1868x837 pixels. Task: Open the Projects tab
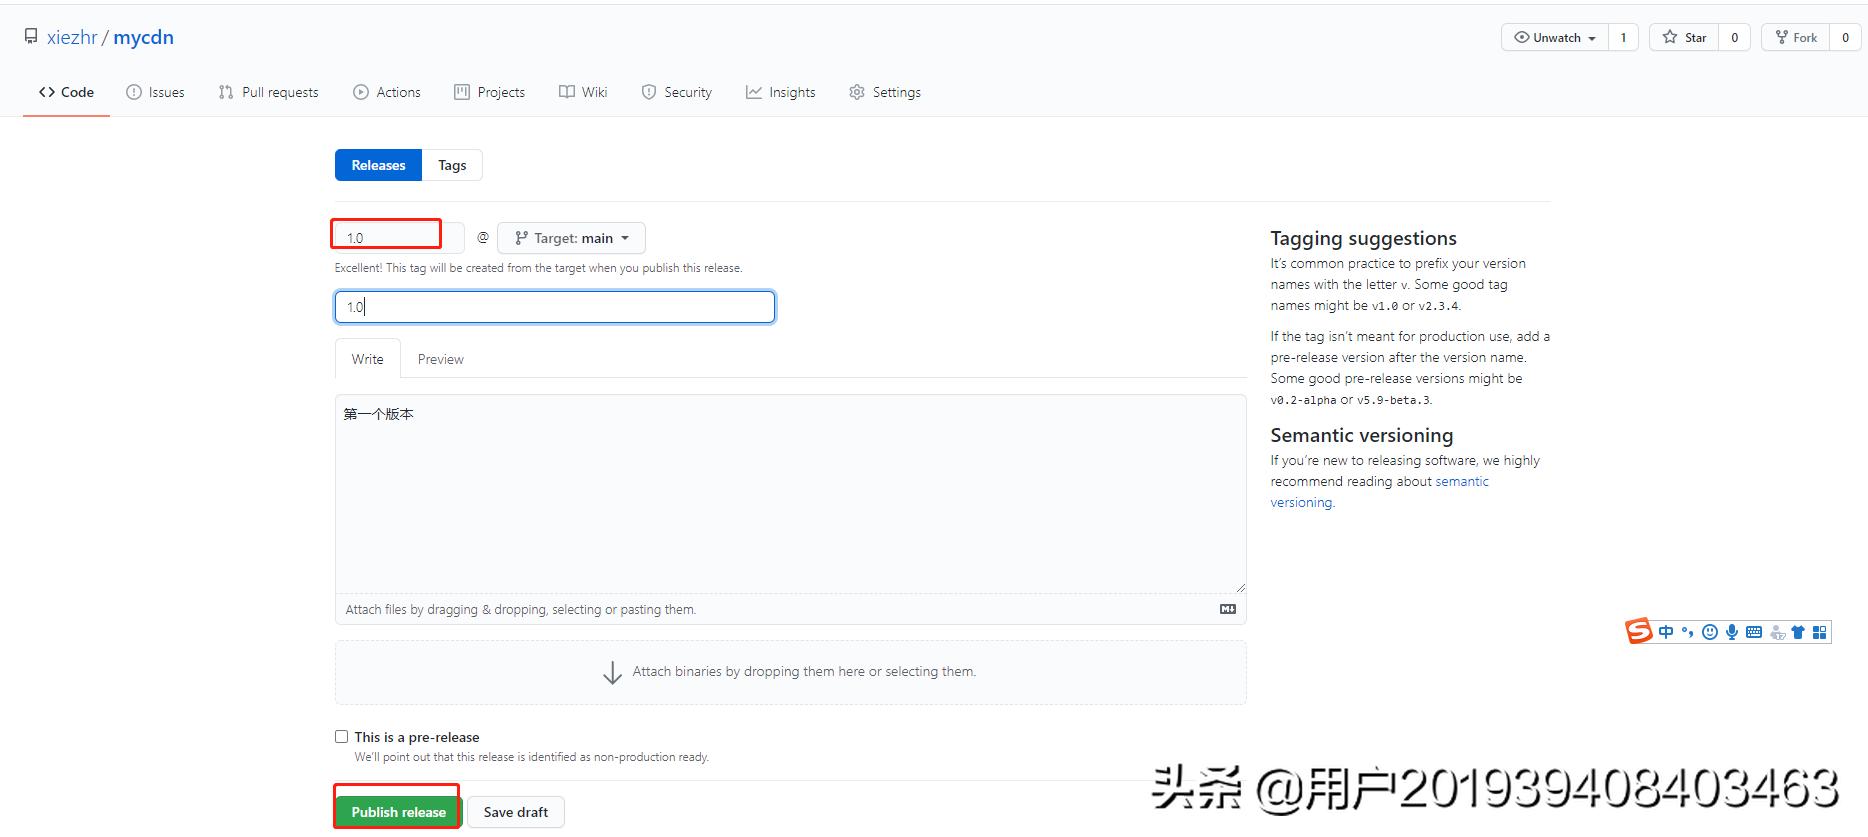point(489,92)
